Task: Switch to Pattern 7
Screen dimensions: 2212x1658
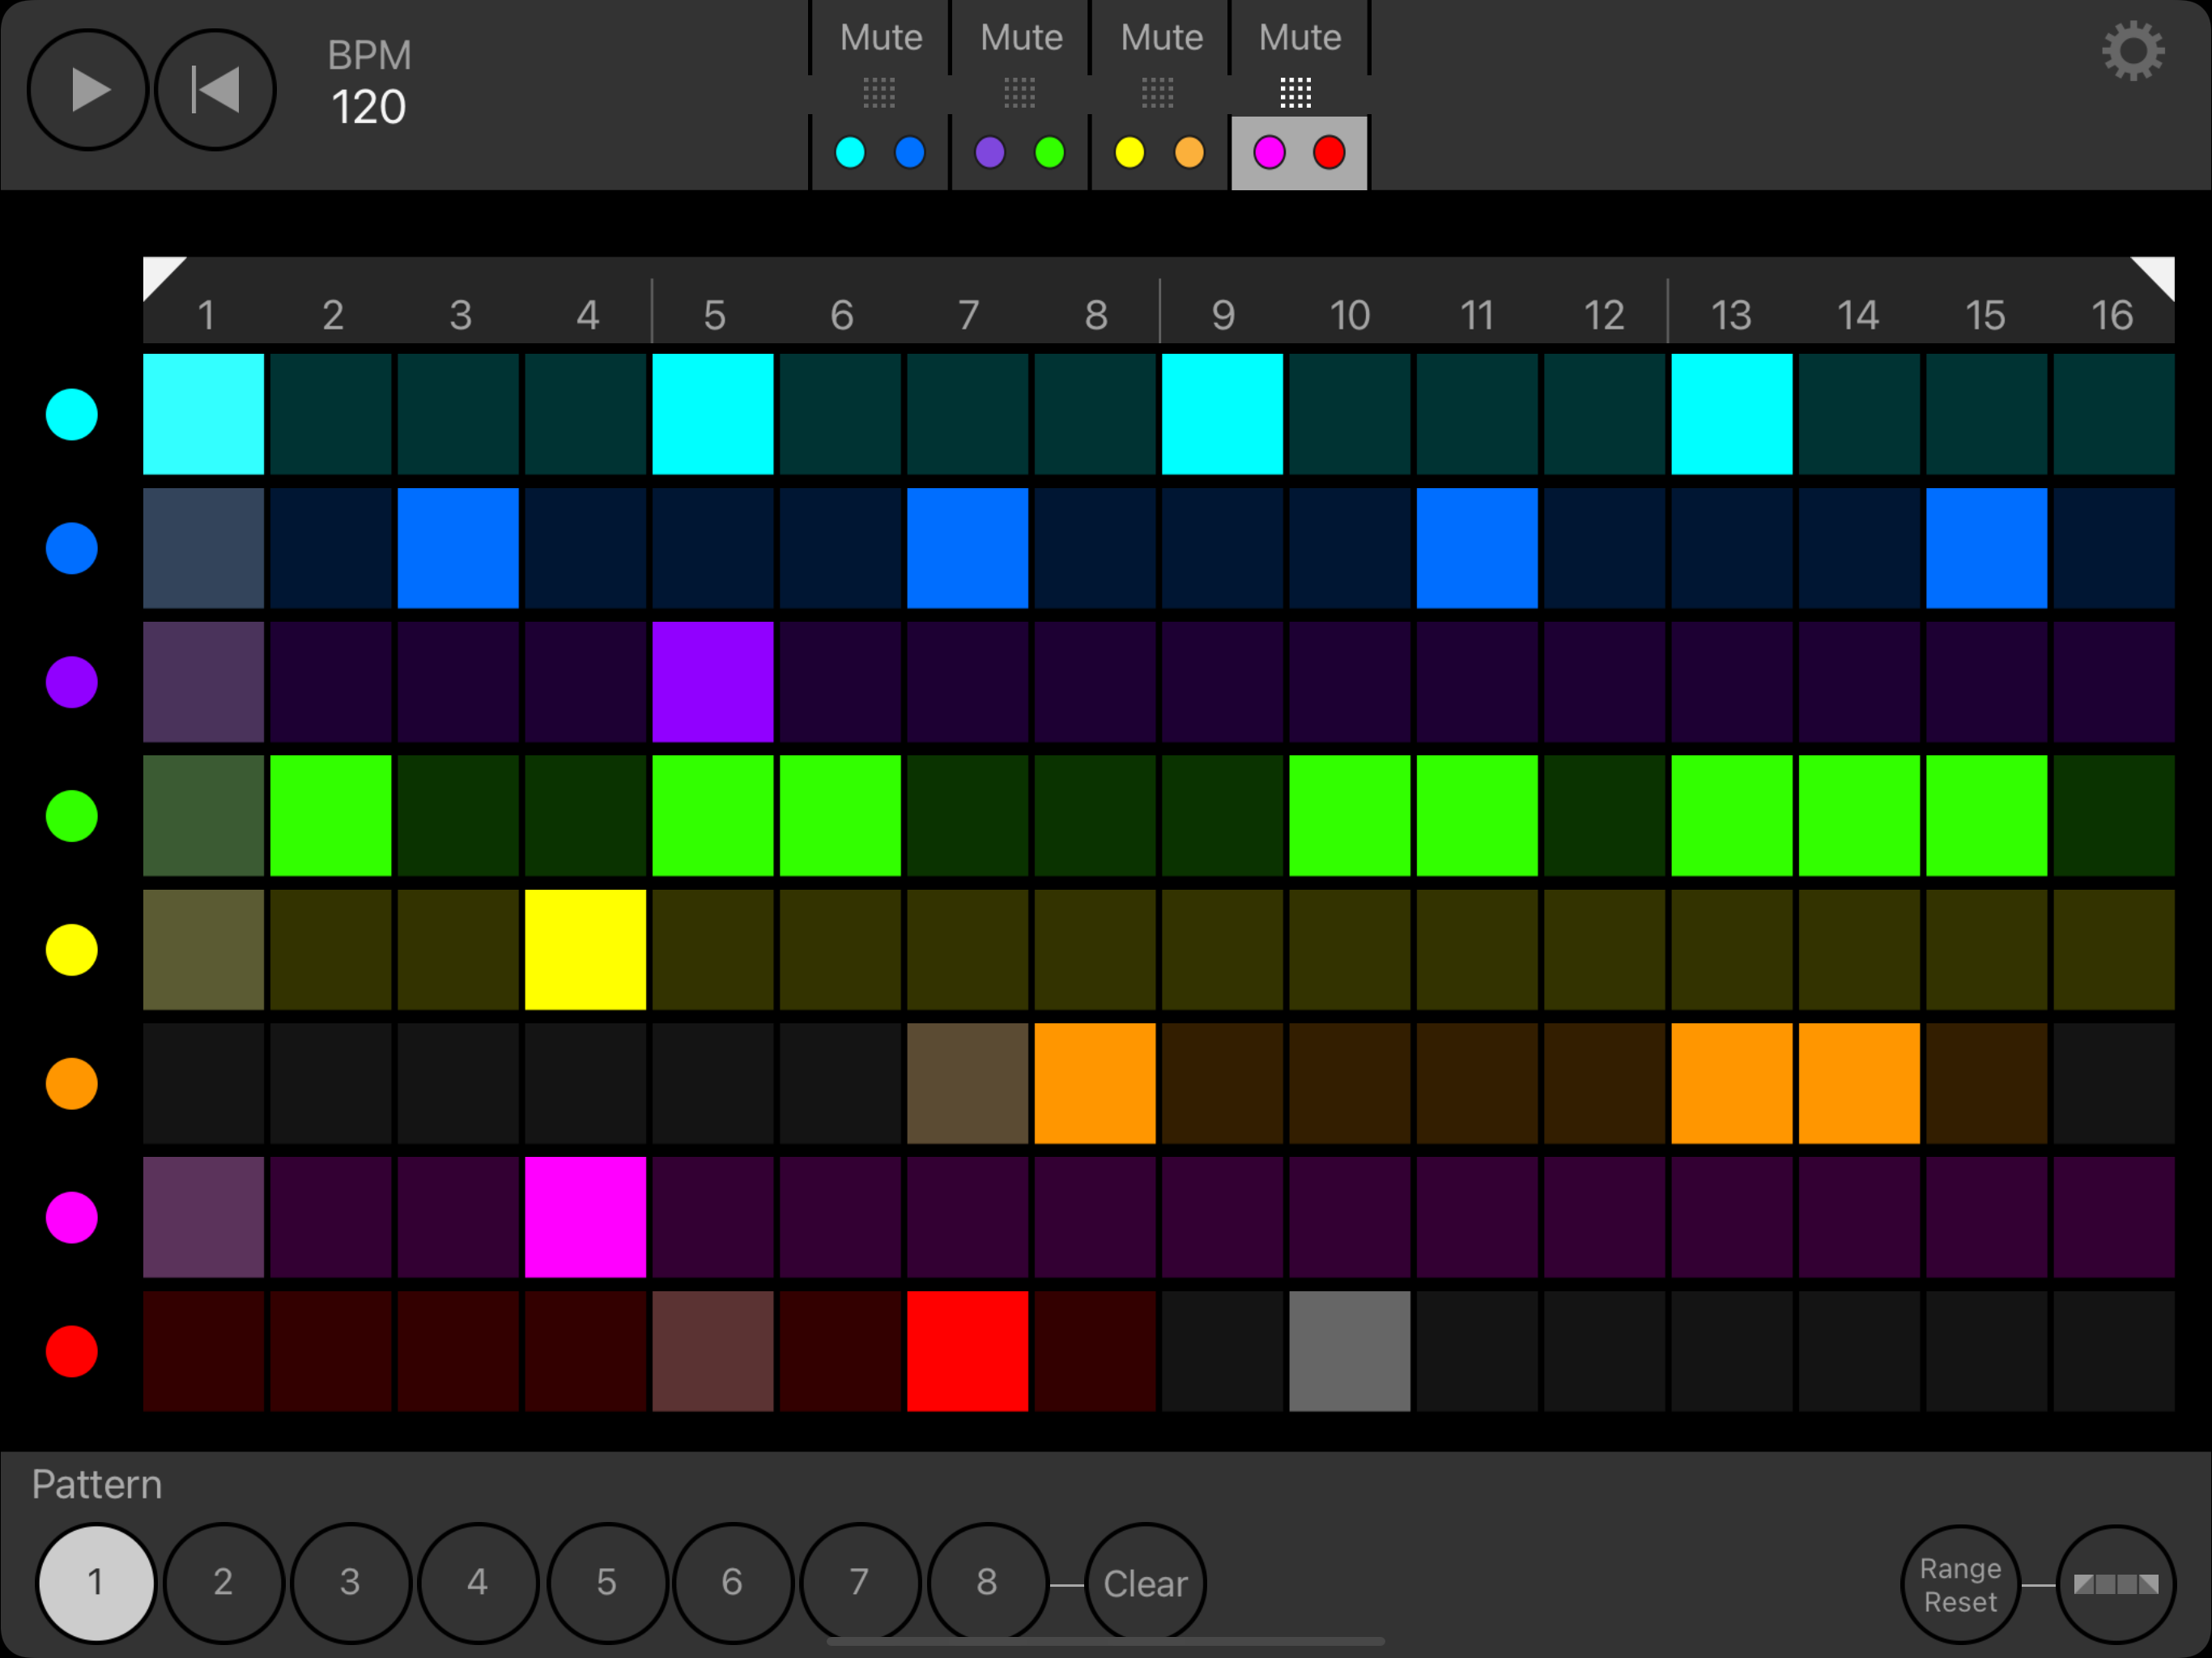Action: coord(859,1583)
